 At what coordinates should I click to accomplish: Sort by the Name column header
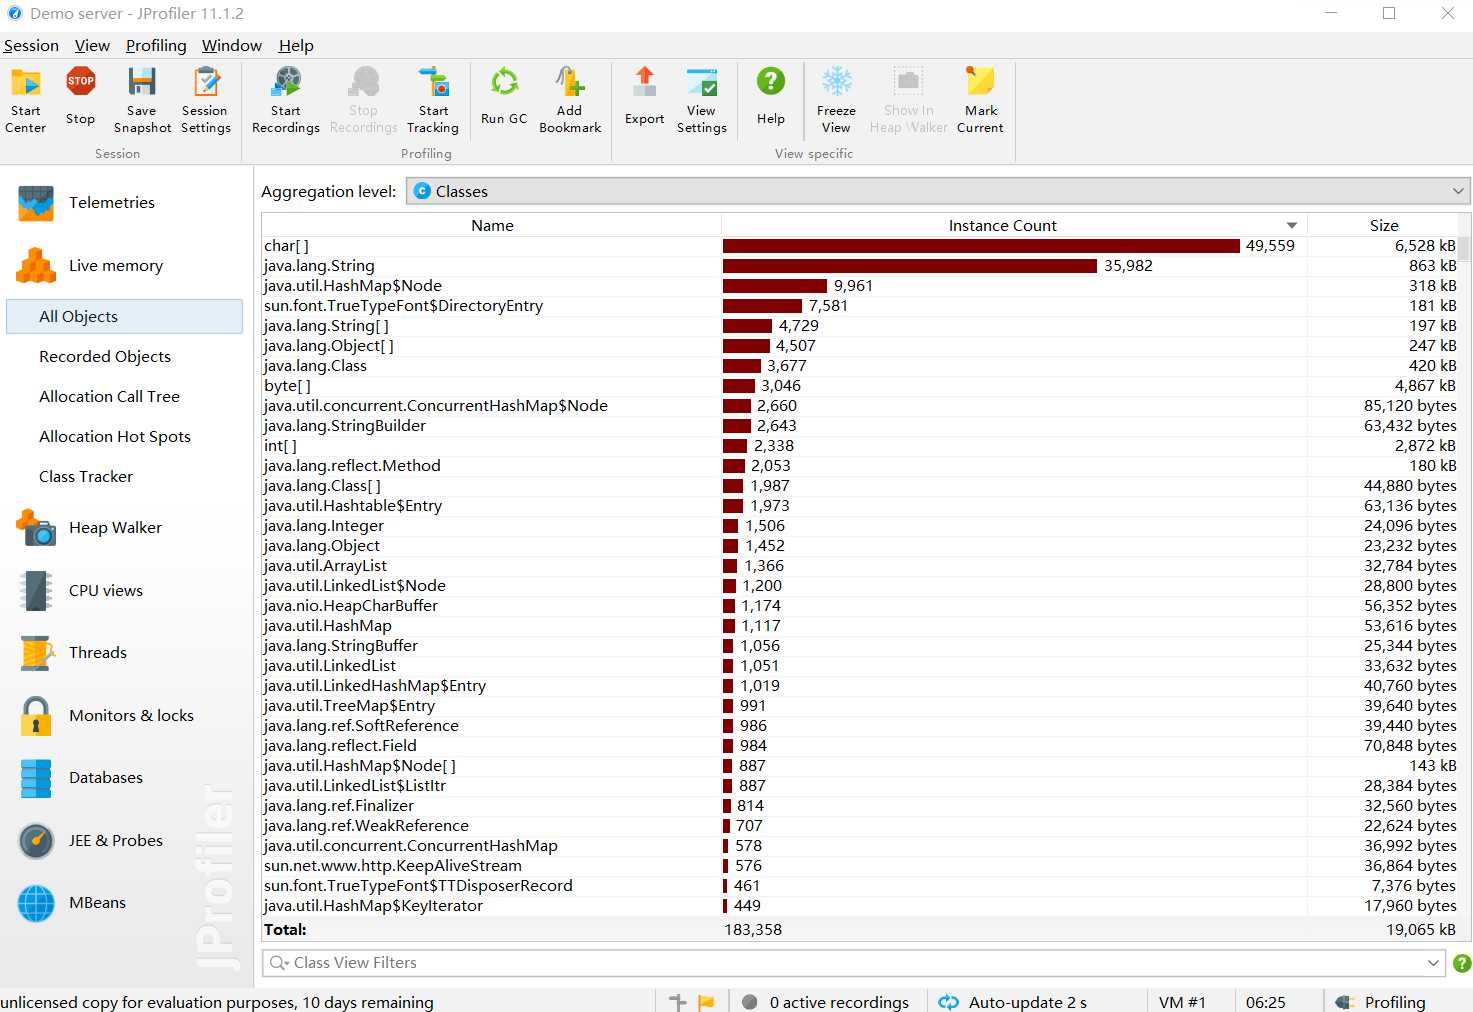coord(492,225)
